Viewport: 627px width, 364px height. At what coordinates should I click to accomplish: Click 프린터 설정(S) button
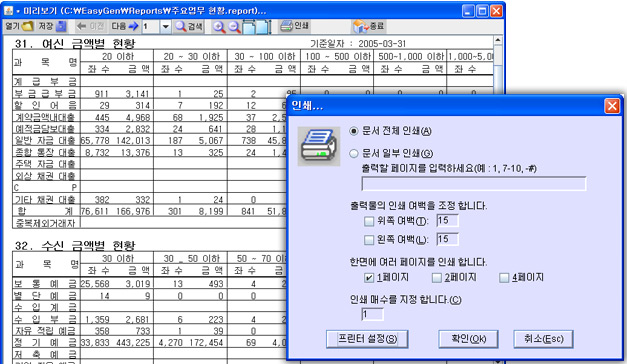click(x=367, y=339)
